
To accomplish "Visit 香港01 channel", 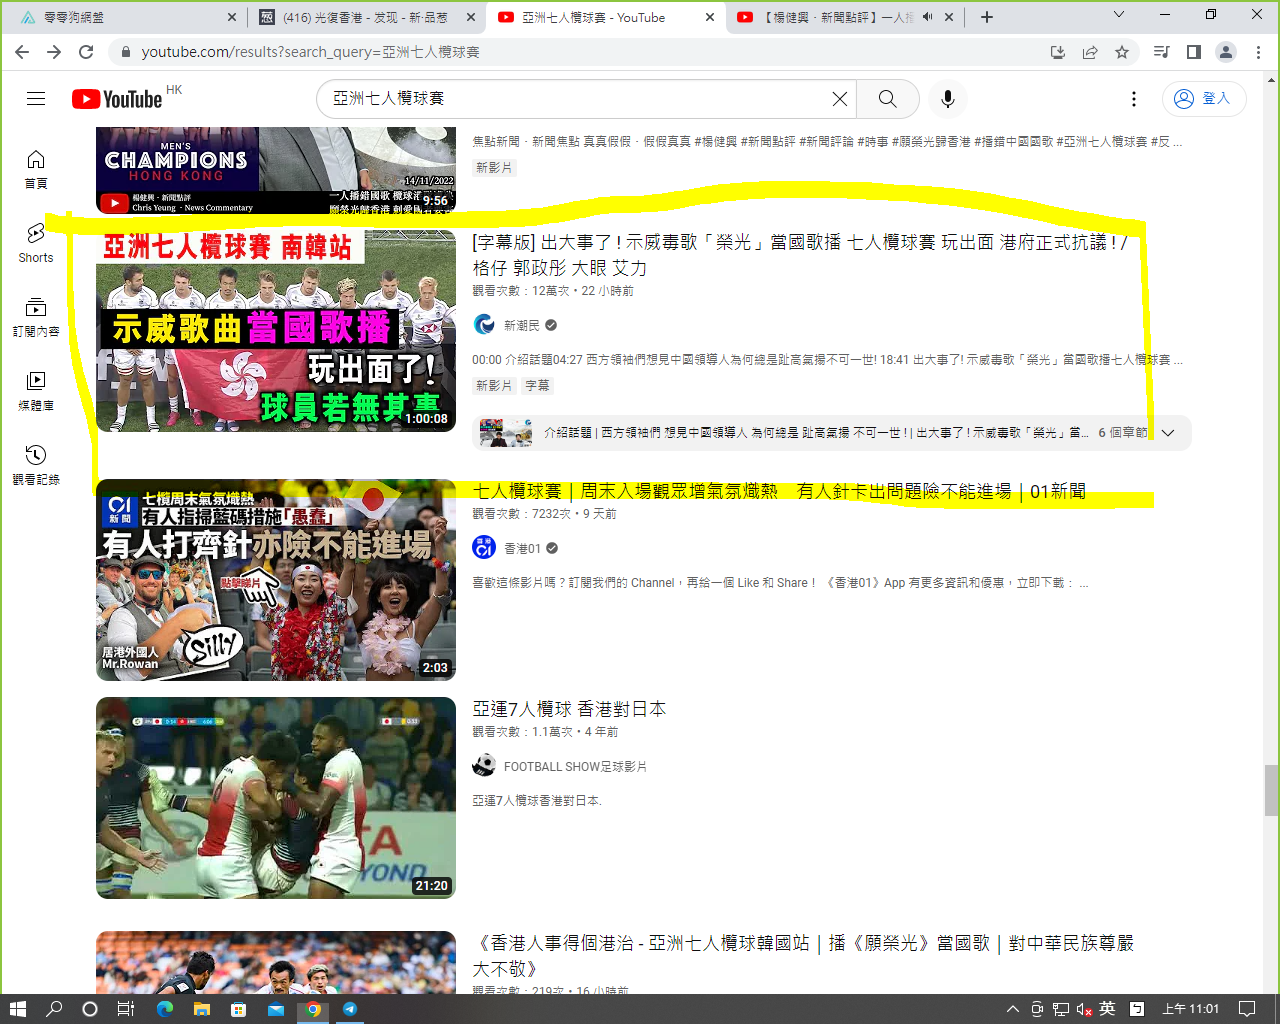I will tap(522, 548).
